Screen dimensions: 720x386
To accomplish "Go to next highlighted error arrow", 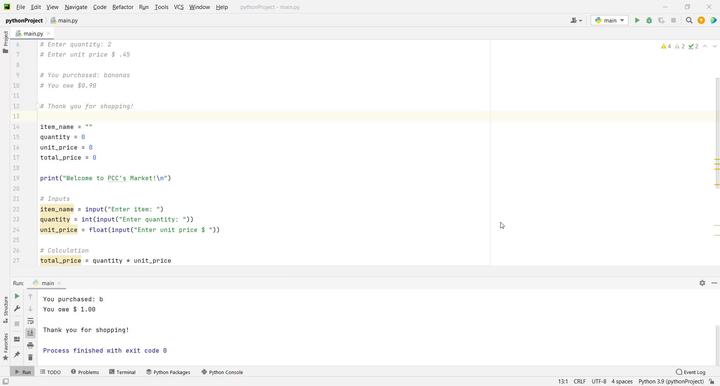I will (x=714, y=46).
